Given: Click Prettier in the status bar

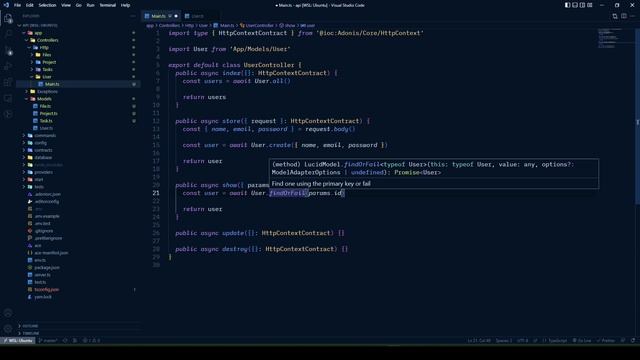Looking at the screenshot, I should [x=606, y=340].
